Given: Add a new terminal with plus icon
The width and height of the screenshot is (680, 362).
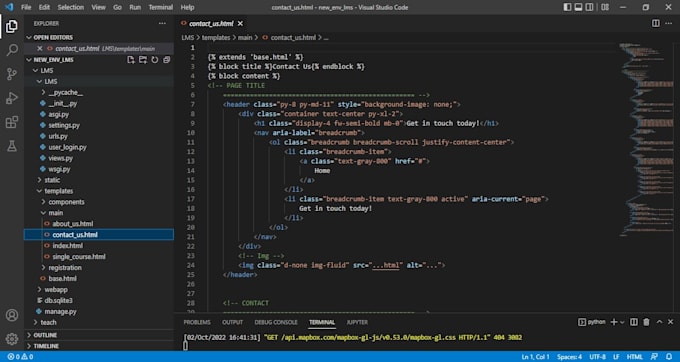Looking at the screenshot, I should pyautogui.click(x=614, y=322).
